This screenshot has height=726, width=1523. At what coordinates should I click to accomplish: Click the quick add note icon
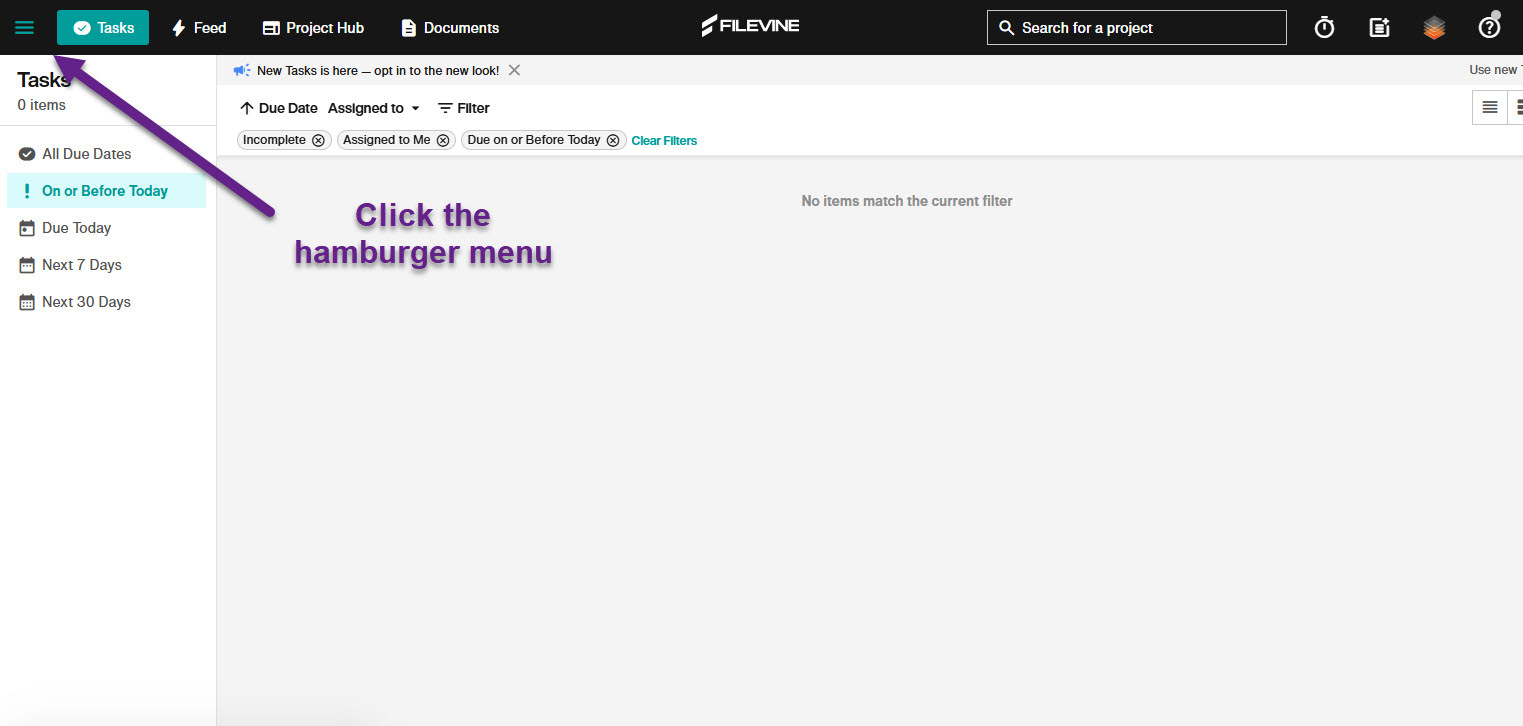click(1379, 28)
